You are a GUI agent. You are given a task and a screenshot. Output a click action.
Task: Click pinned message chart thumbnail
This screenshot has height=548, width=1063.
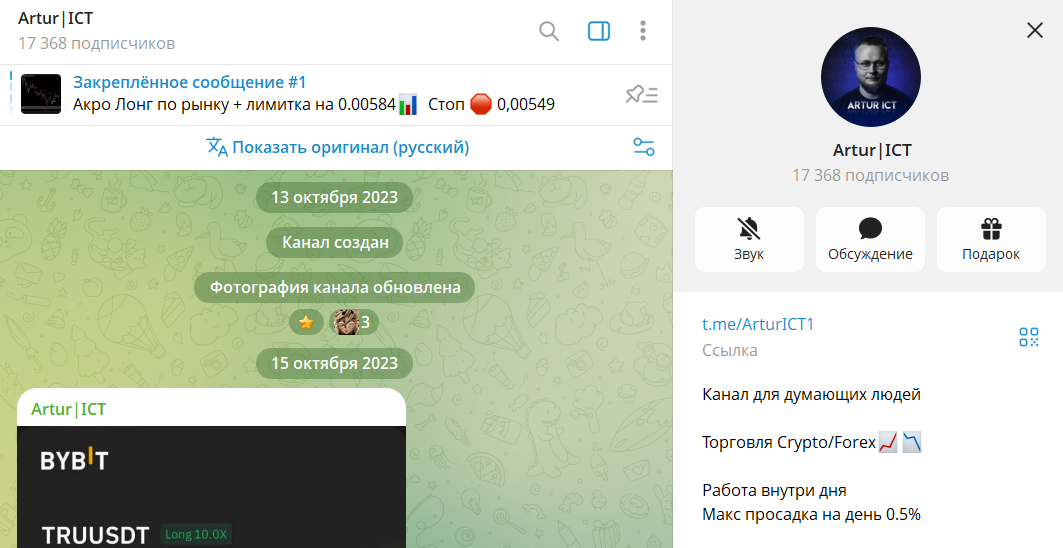[41, 94]
